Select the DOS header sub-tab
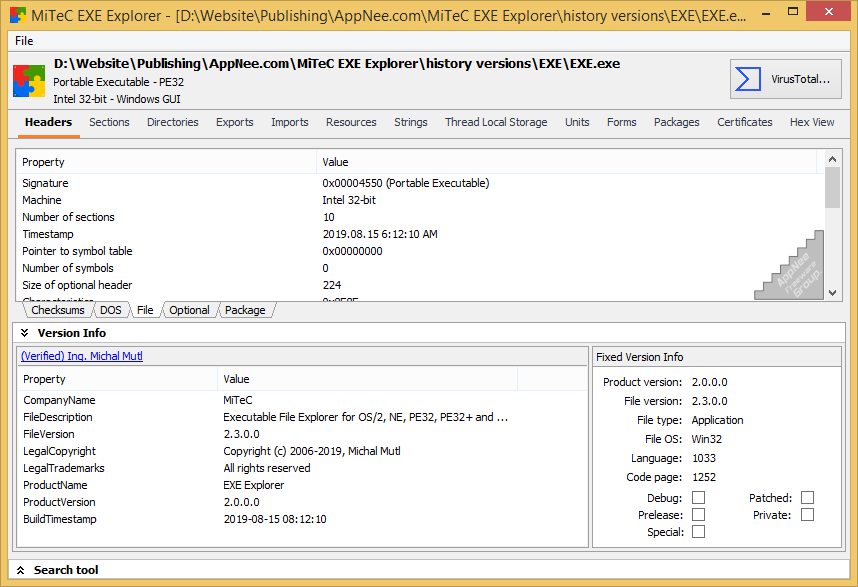The height and width of the screenshot is (587, 858). 111,310
